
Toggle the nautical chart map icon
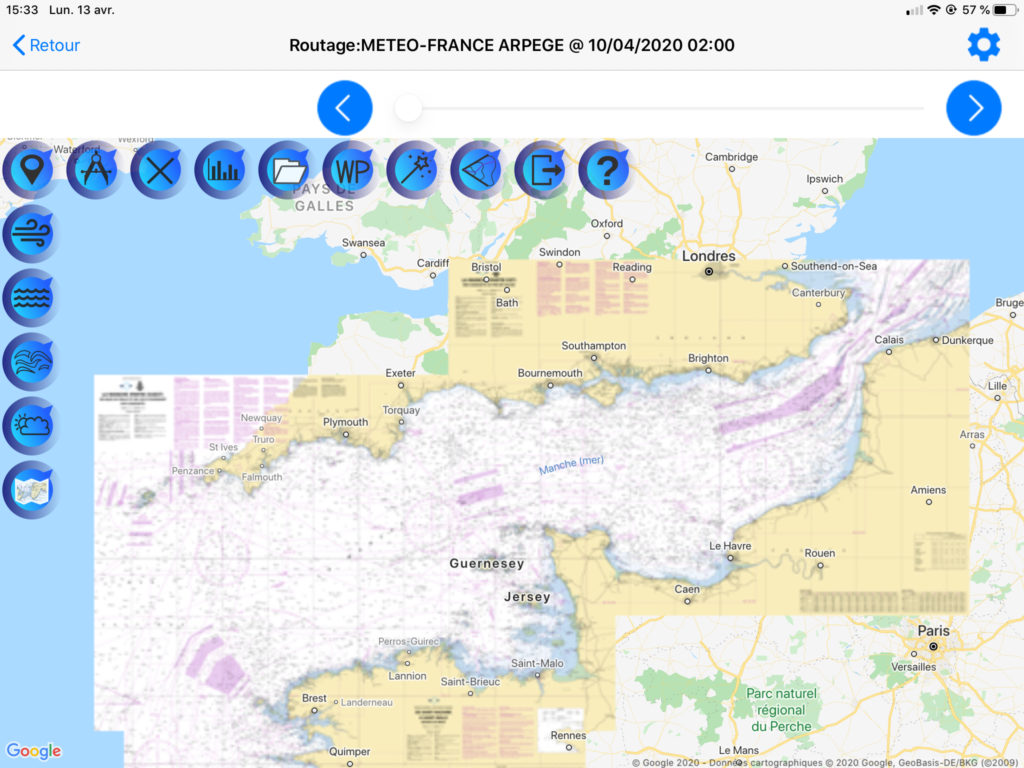30,490
